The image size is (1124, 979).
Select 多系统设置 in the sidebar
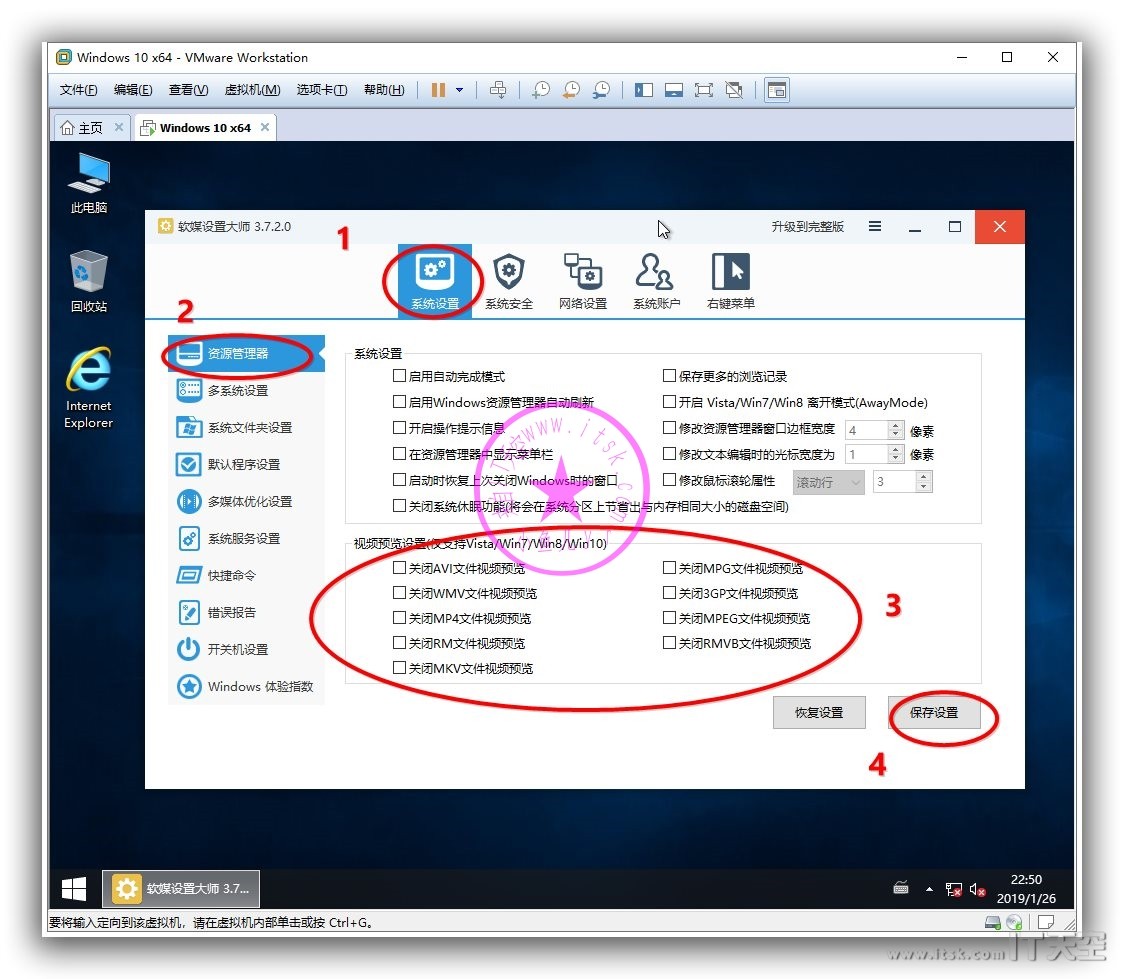(x=247, y=391)
